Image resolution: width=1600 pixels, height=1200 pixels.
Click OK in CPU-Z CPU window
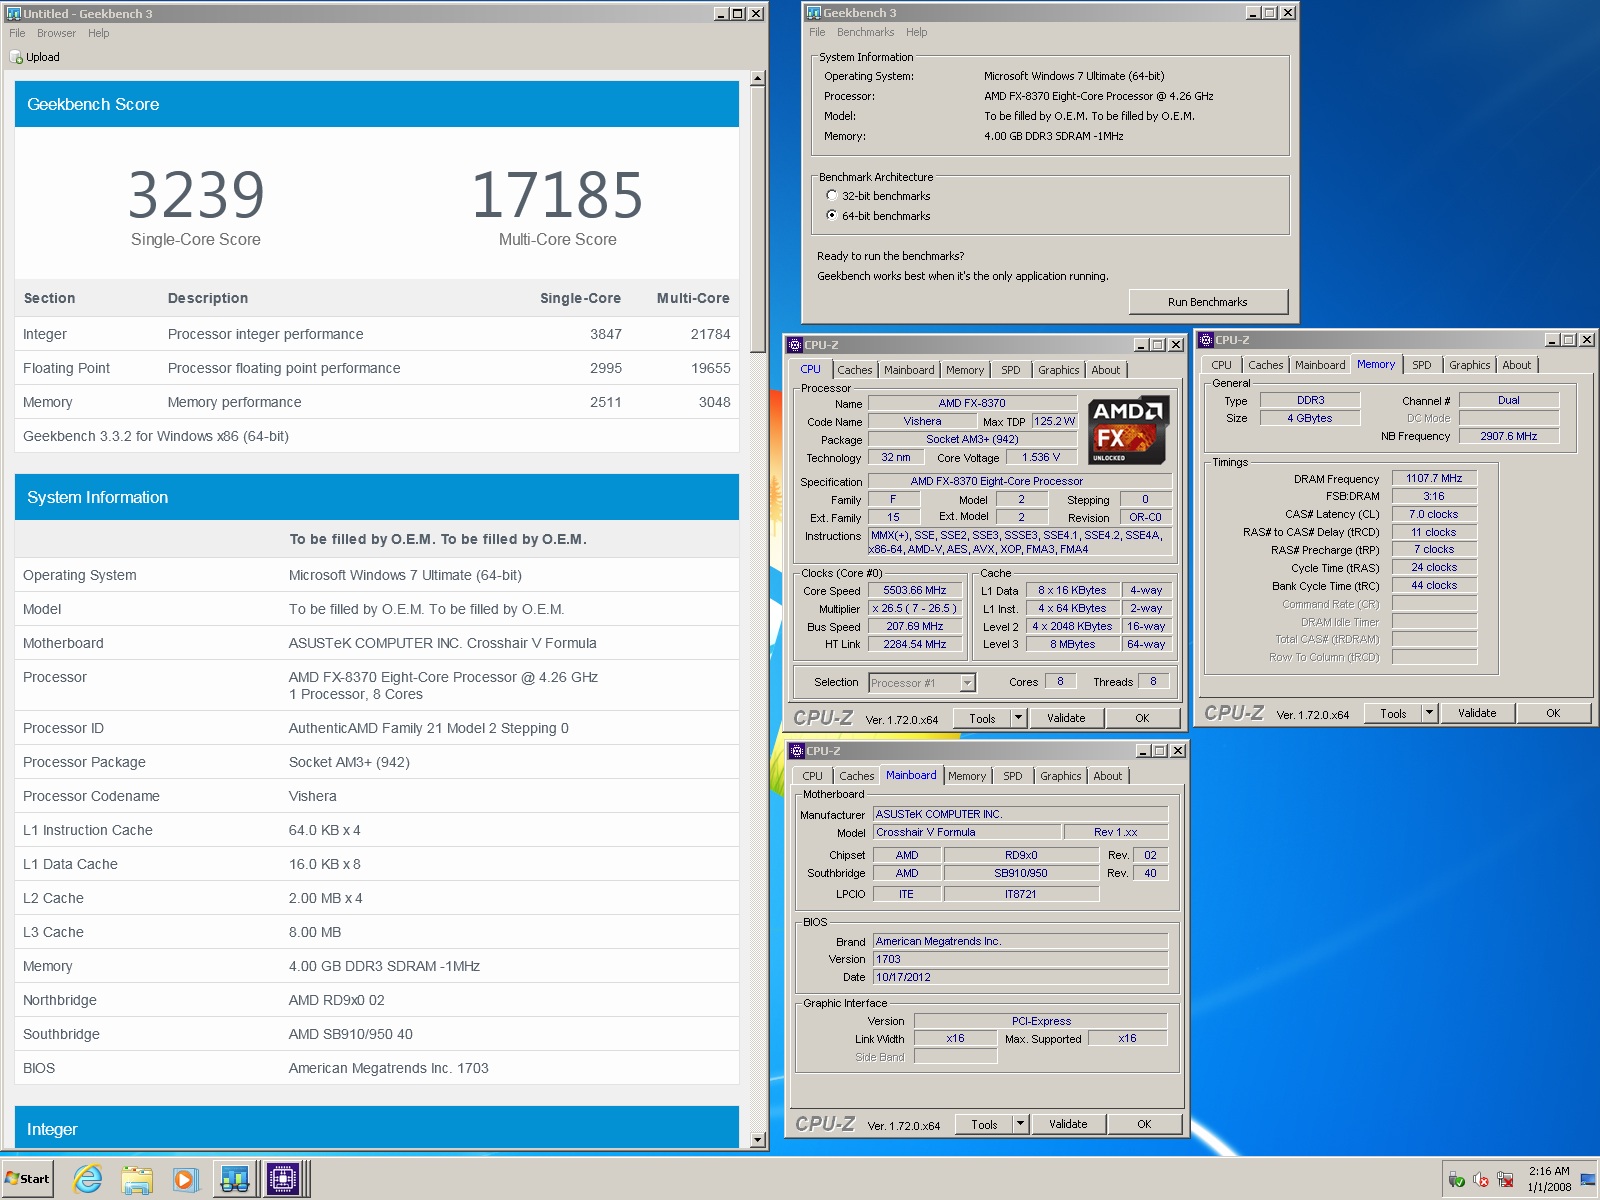1142,718
